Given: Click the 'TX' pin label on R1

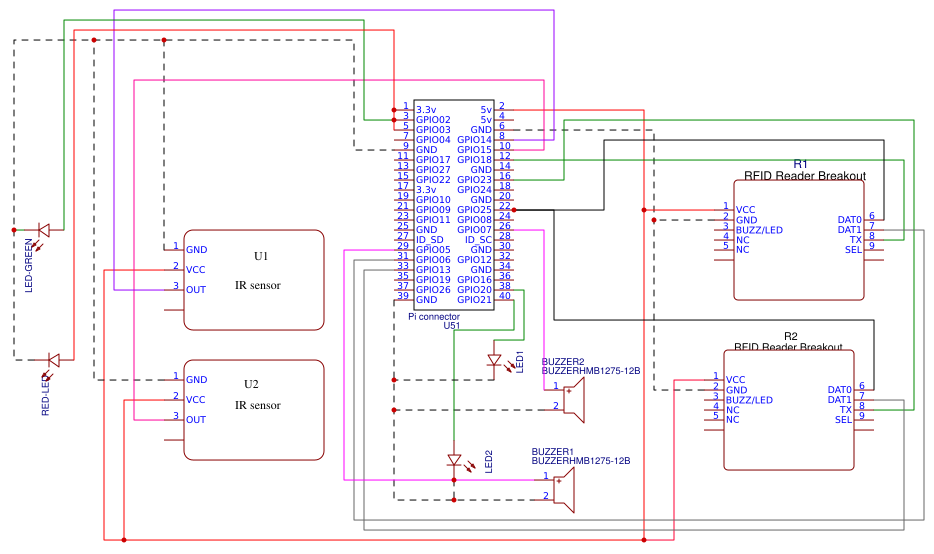Looking at the screenshot, I should pyautogui.click(x=856, y=240).
